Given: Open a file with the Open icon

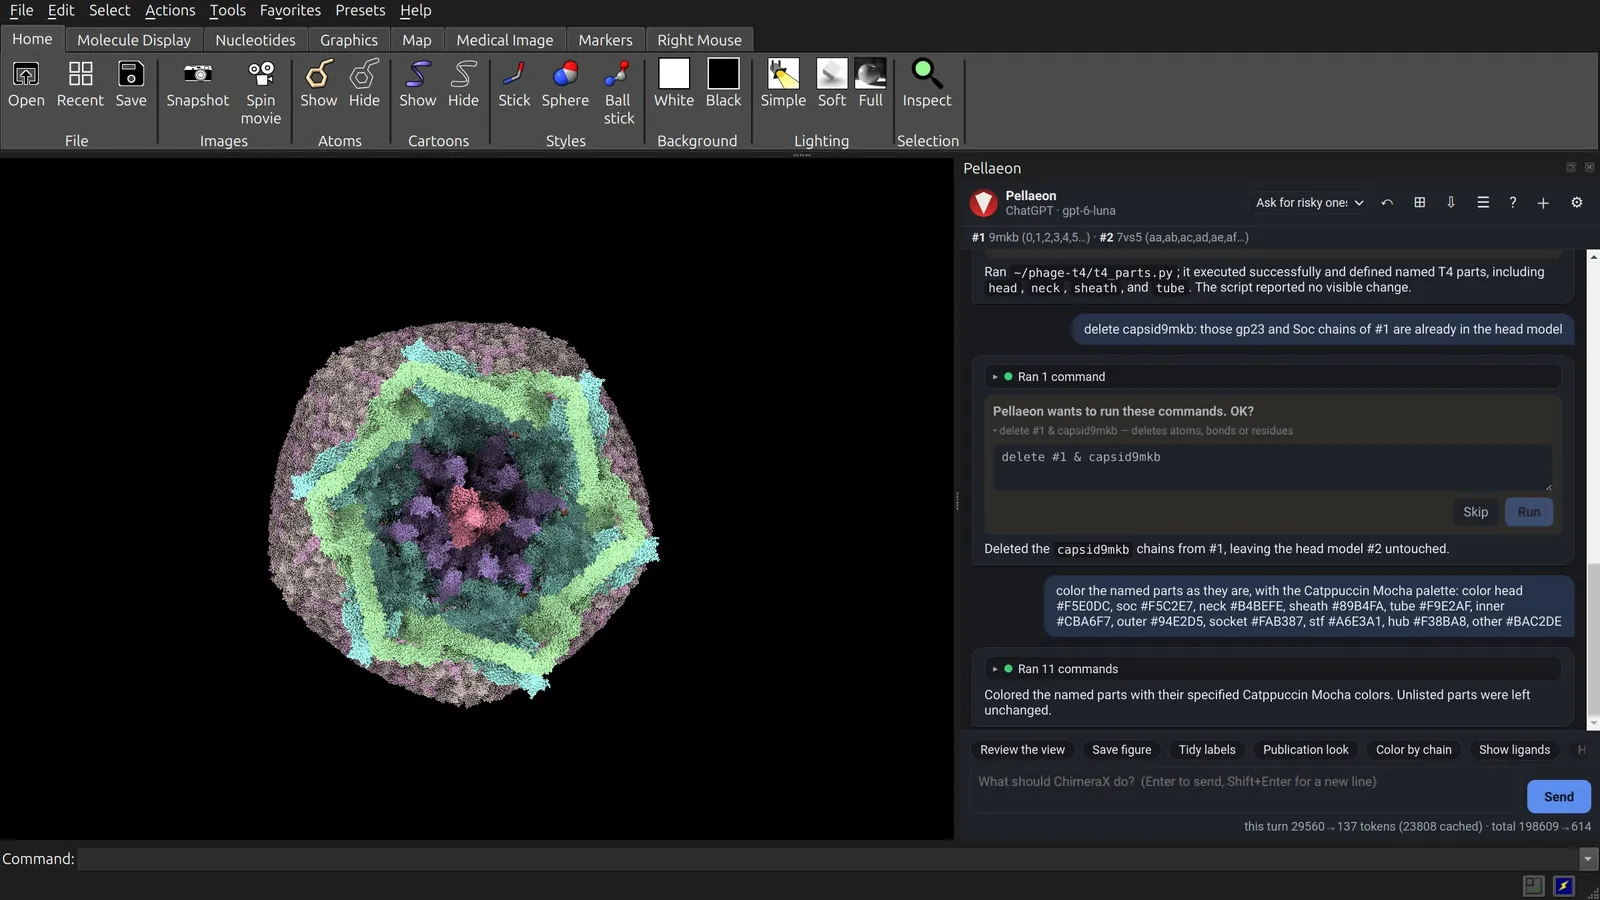Looking at the screenshot, I should click(26, 84).
